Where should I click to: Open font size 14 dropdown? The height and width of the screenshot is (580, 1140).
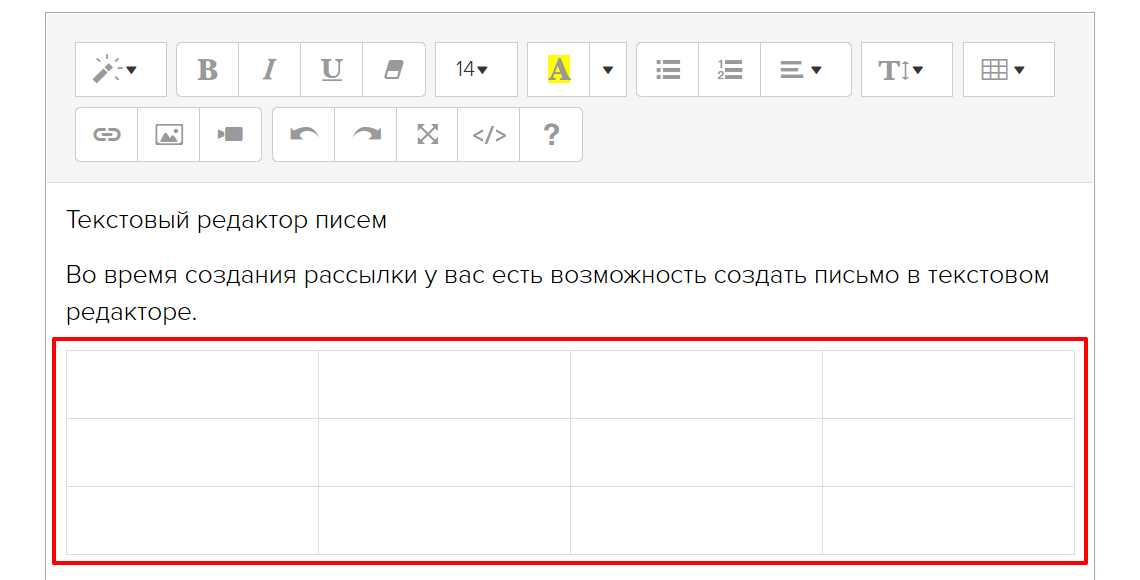tap(476, 70)
